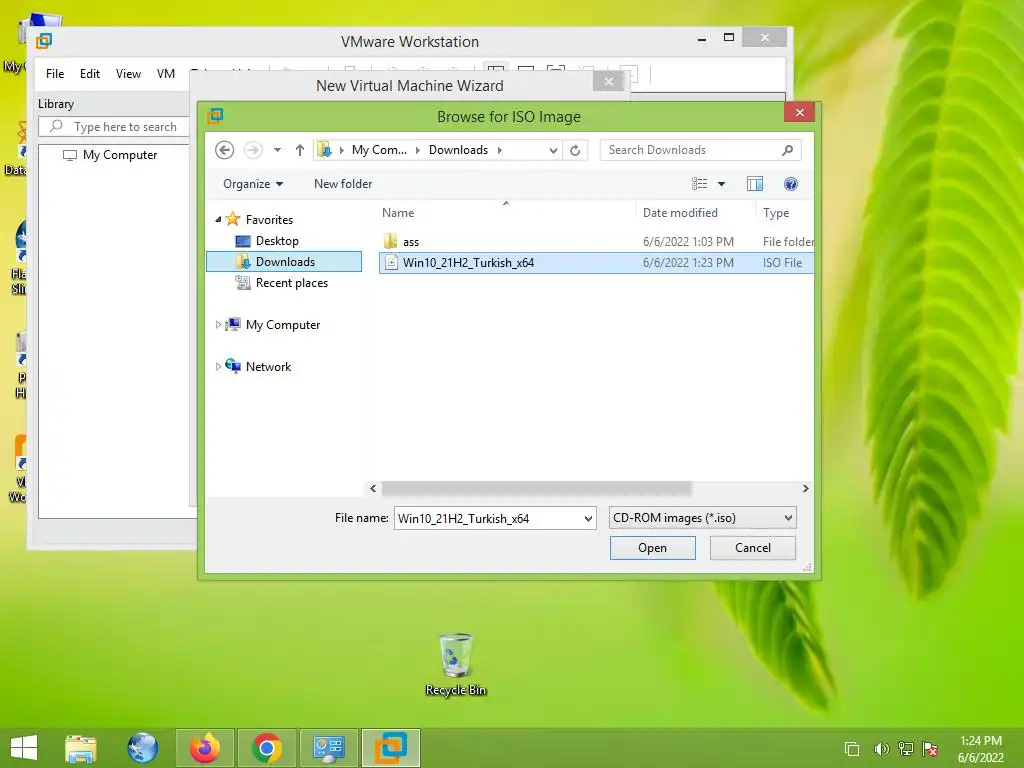
Task: Select My Computer in dialog navigation pane
Action: click(x=283, y=325)
